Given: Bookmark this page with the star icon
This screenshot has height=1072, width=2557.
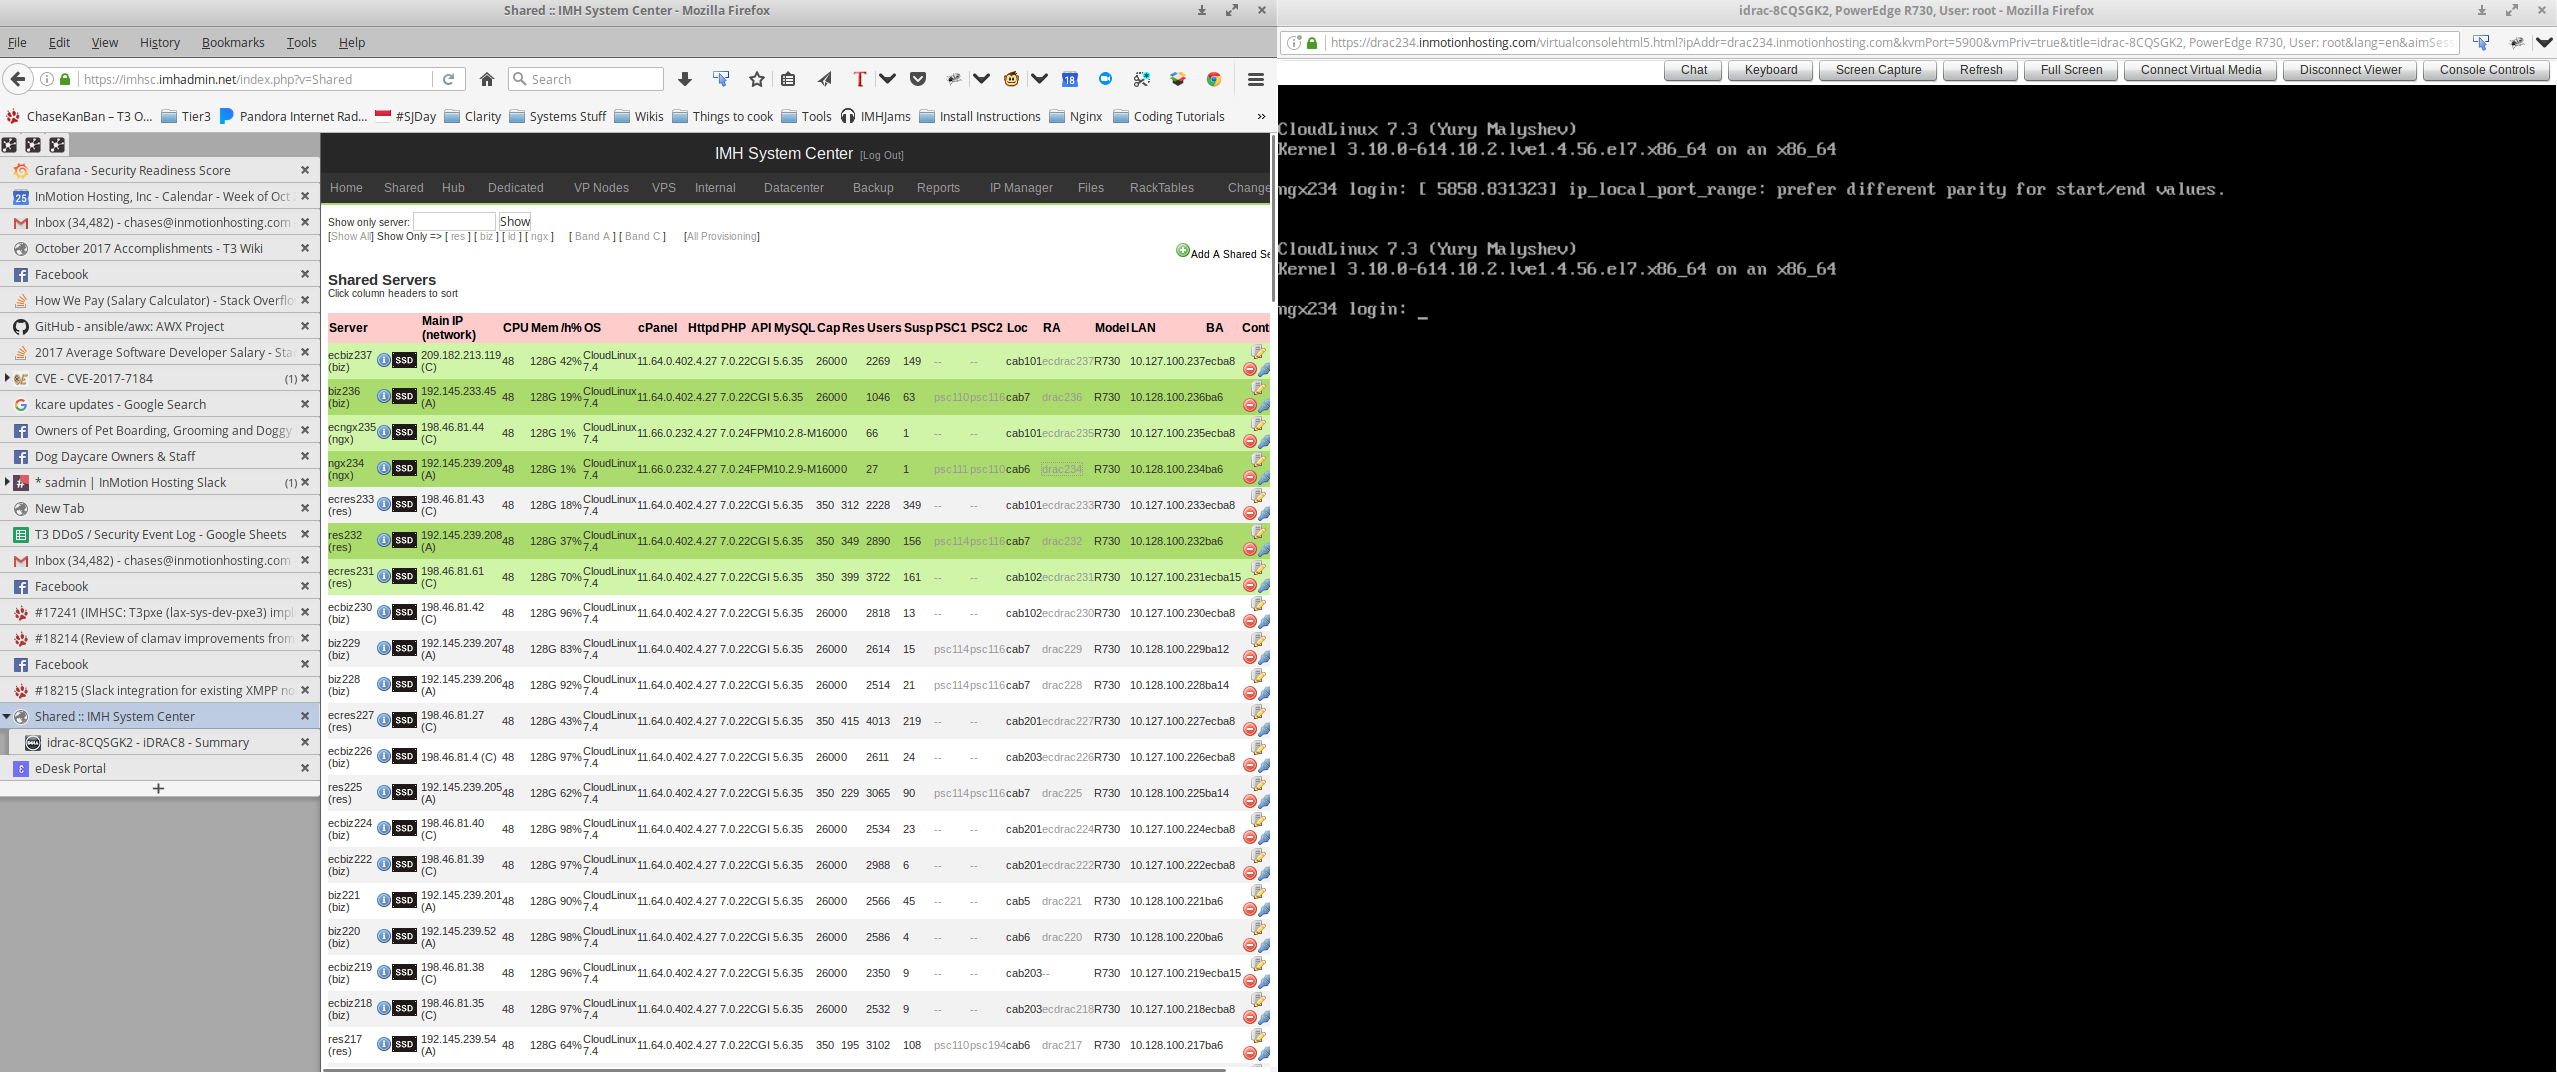Looking at the screenshot, I should coord(757,79).
